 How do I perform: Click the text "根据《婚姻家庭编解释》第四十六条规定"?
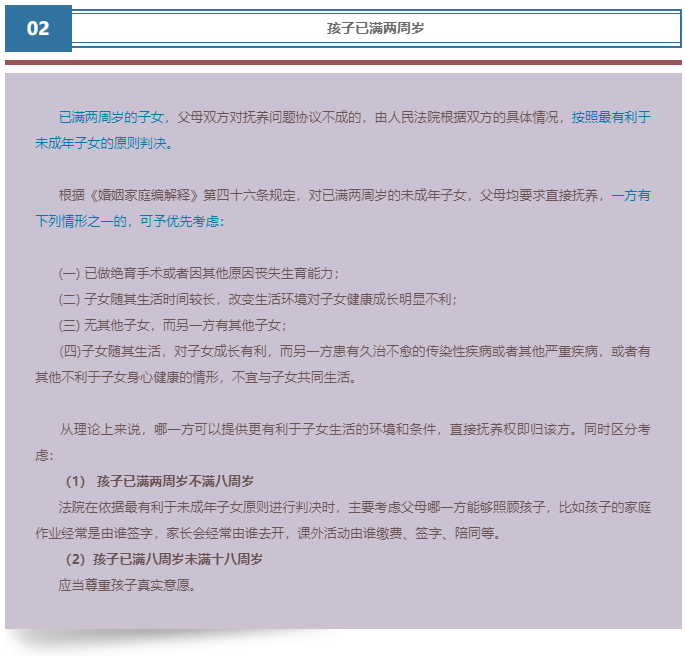tap(177, 195)
